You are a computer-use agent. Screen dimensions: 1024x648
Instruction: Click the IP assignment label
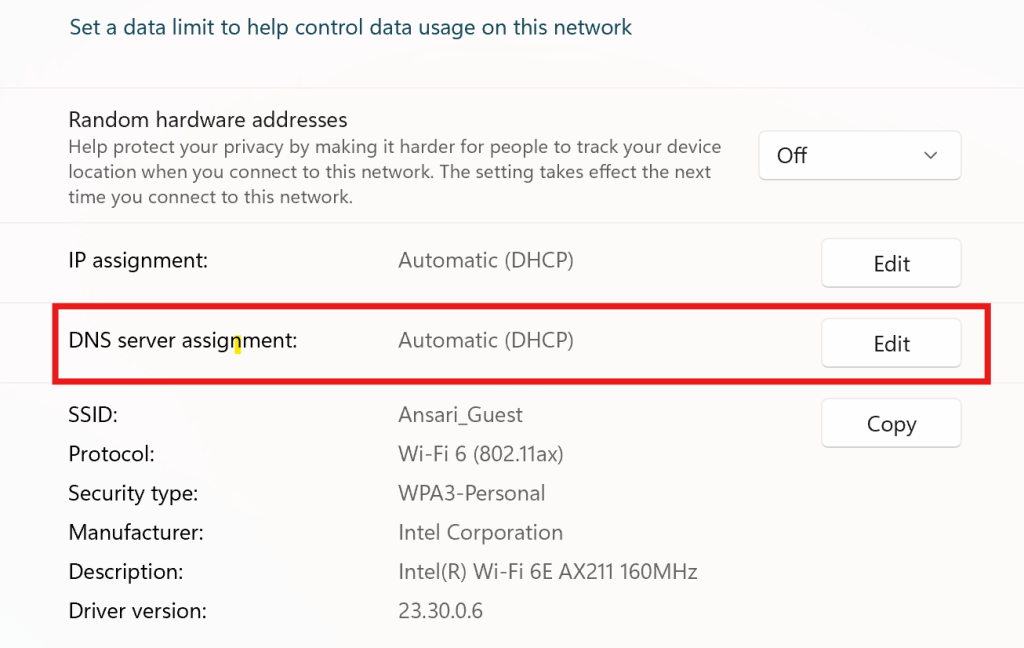click(x=138, y=261)
